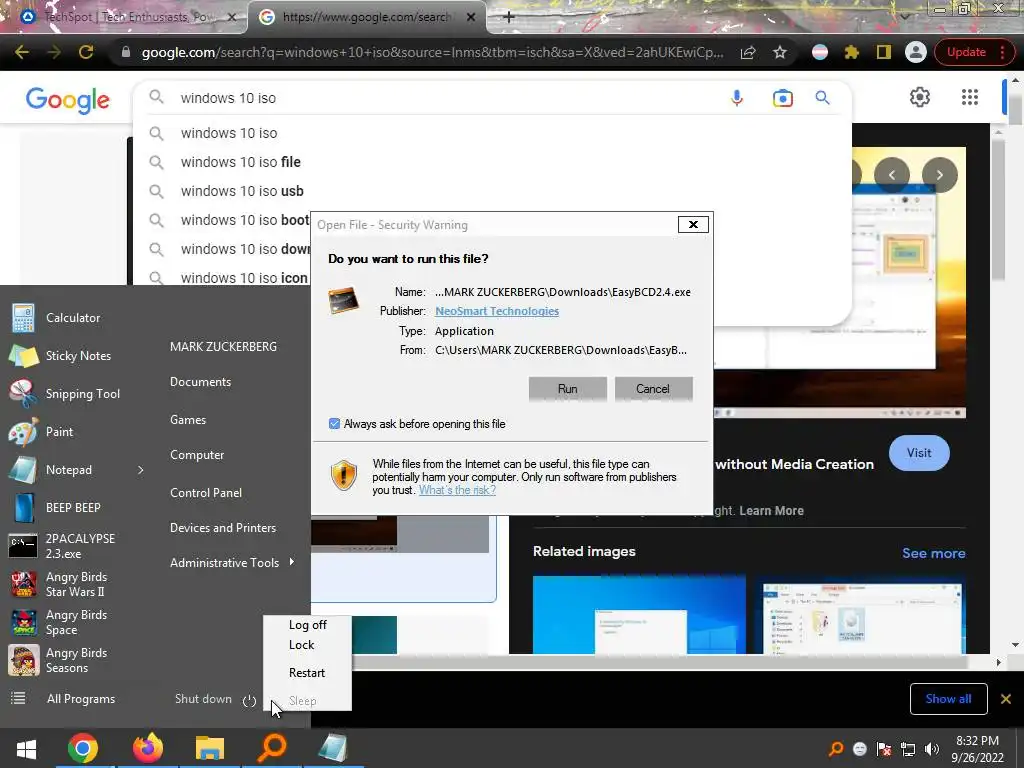1024x768 pixels.
Task: Click Cancel in Security Warning dialog
Action: [x=652, y=389]
